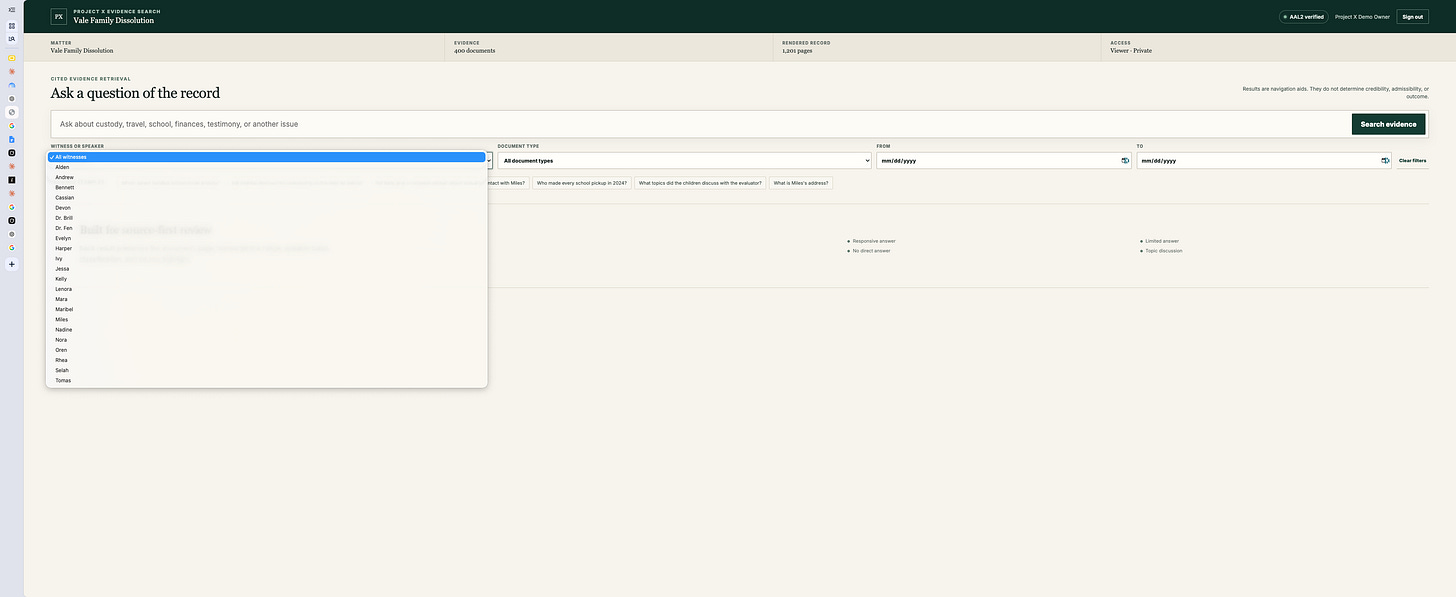Filter by witness Nora
Image resolution: width=1456 pixels, height=597 pixels.
[266, 340]
